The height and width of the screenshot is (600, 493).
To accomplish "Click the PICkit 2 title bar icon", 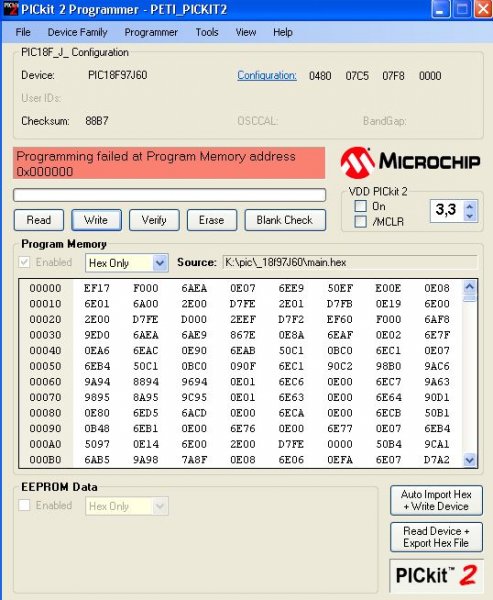I will pyautogui.click(x=11, y=8).
